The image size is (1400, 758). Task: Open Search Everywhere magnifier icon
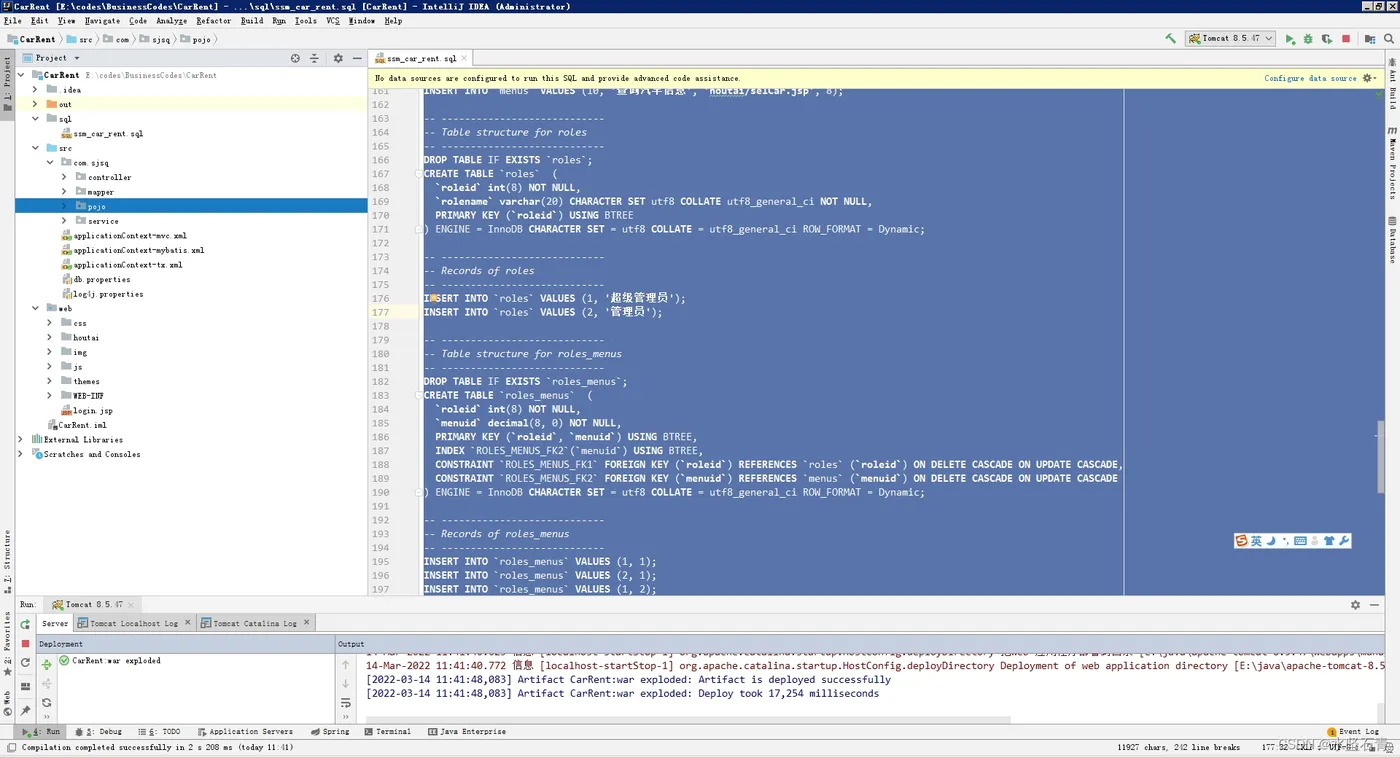[1389, 39]
